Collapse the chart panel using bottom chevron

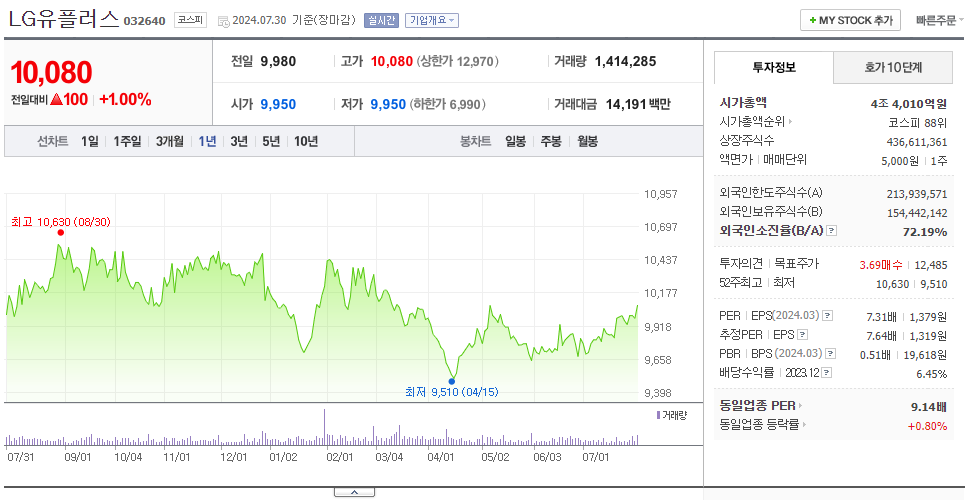click(354, 492)
